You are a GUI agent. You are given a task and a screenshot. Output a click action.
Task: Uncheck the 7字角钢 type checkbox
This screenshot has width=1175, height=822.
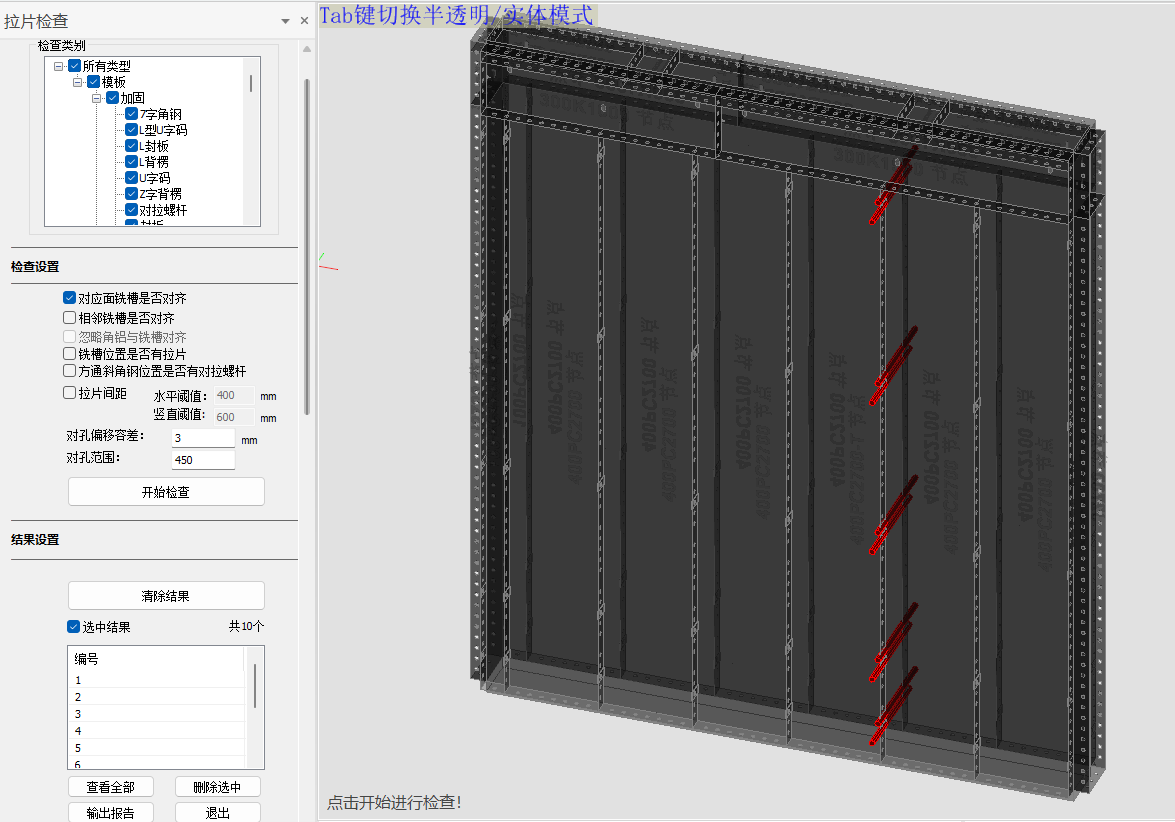[x=131, y=114]
